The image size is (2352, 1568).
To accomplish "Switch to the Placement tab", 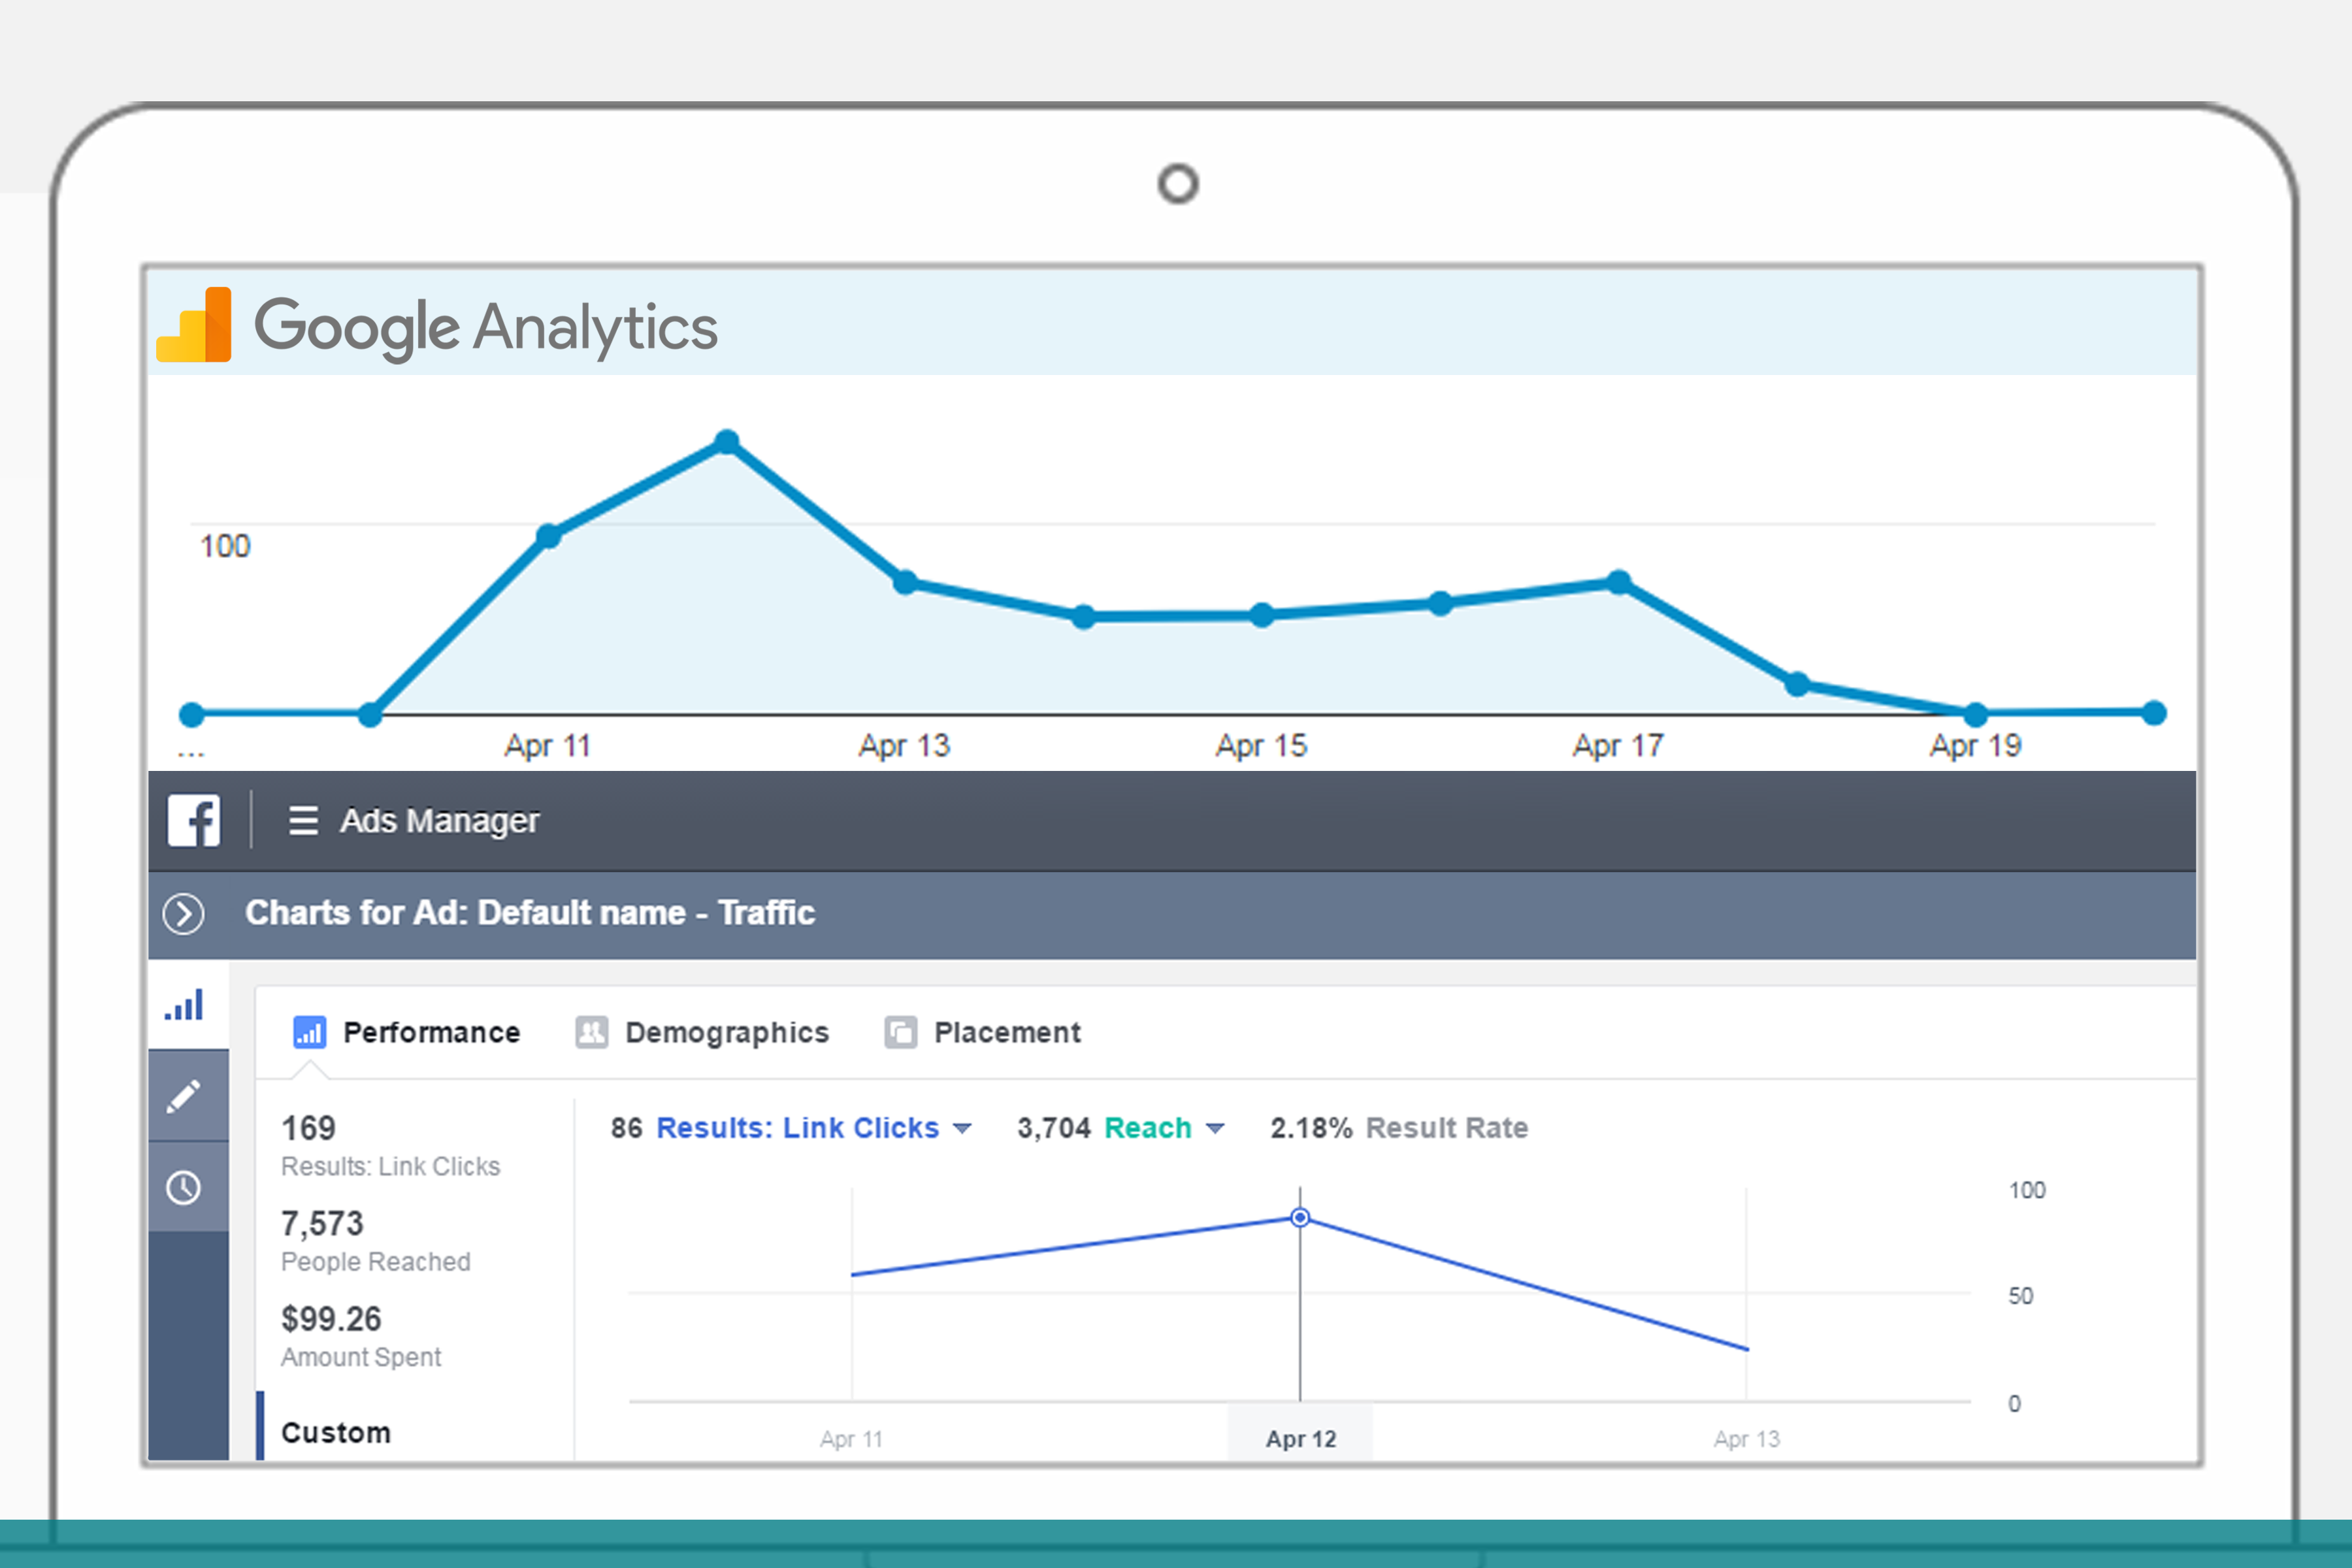I will 983,1032.
